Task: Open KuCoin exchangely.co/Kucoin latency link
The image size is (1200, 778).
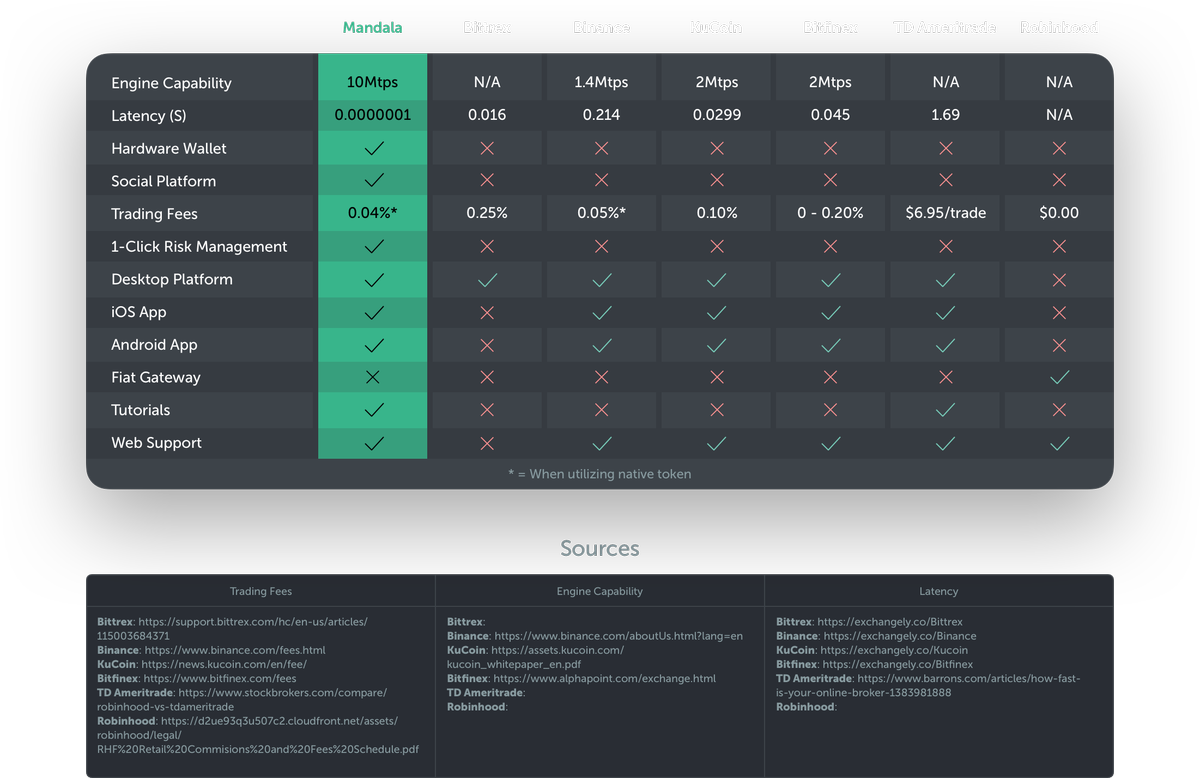Action: coord(894,650)
